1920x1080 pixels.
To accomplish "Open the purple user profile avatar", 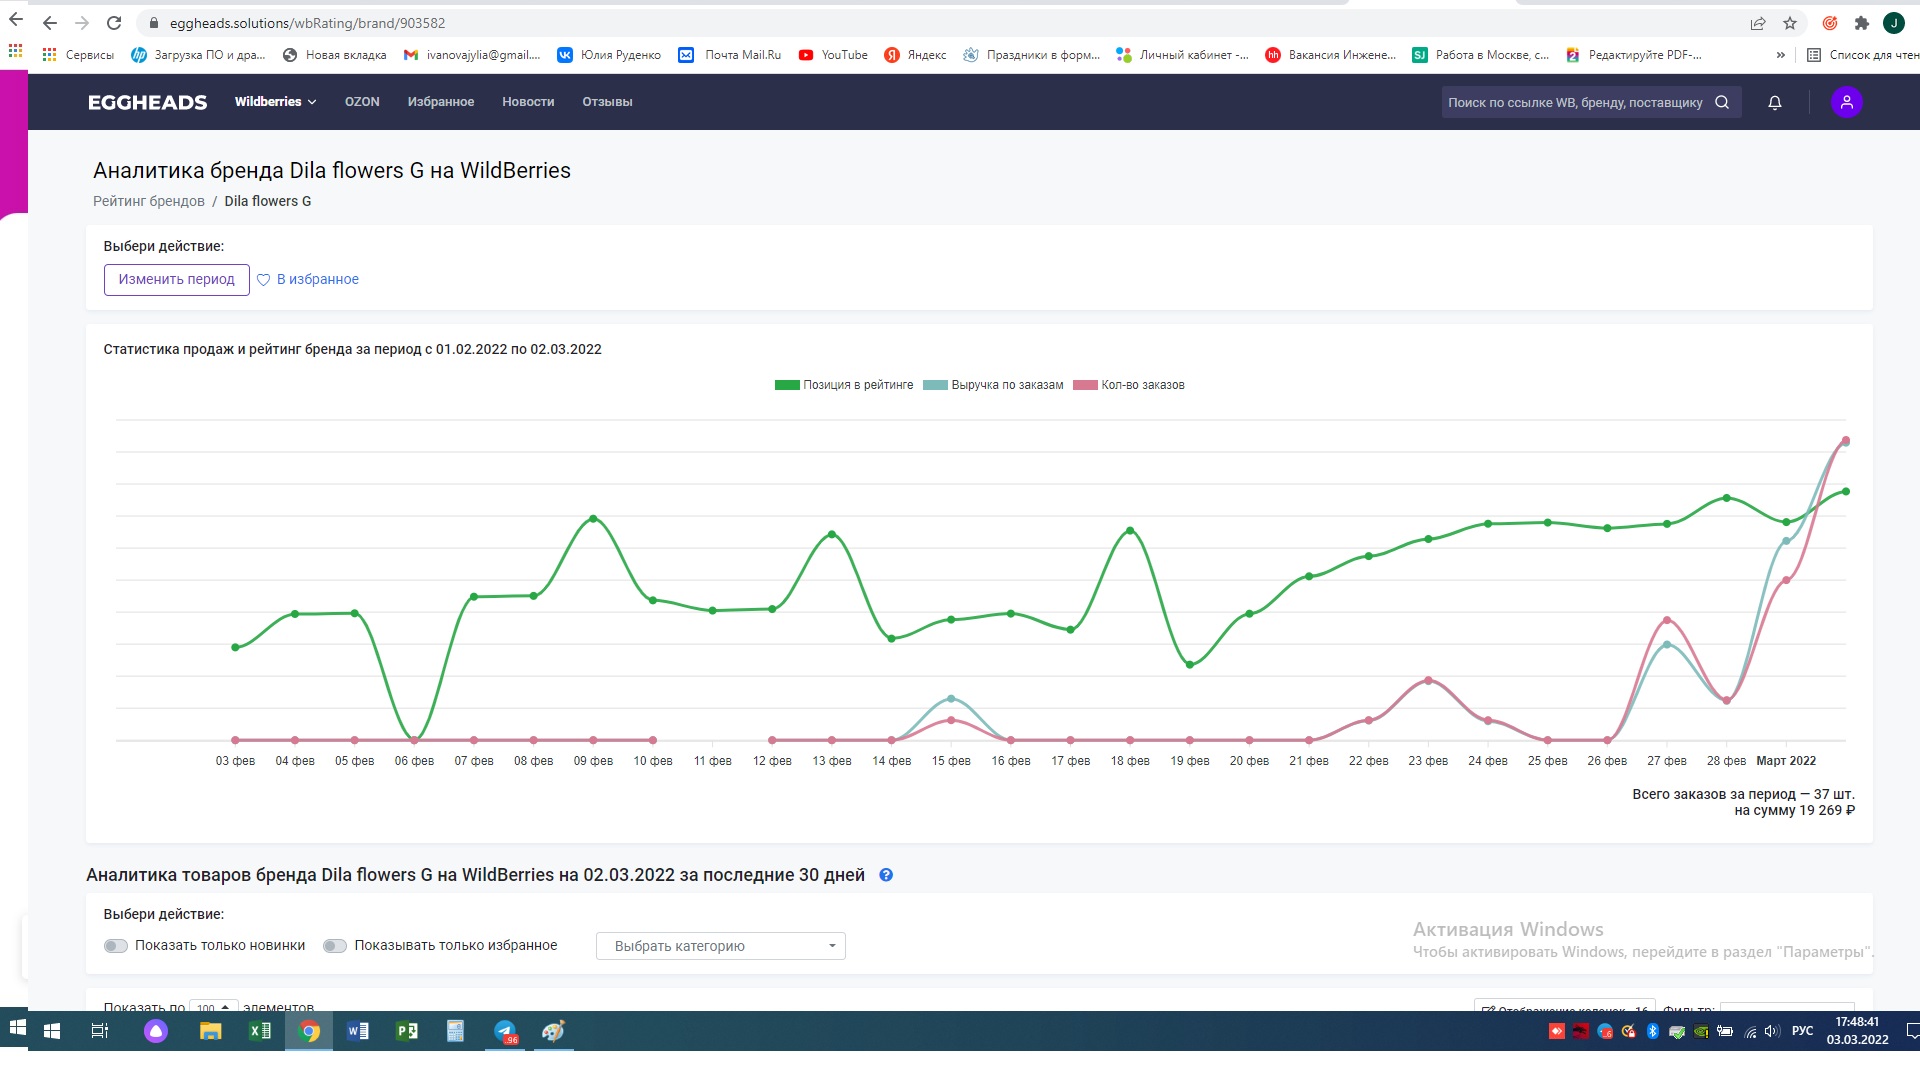I will click(x=1846, y=102).
